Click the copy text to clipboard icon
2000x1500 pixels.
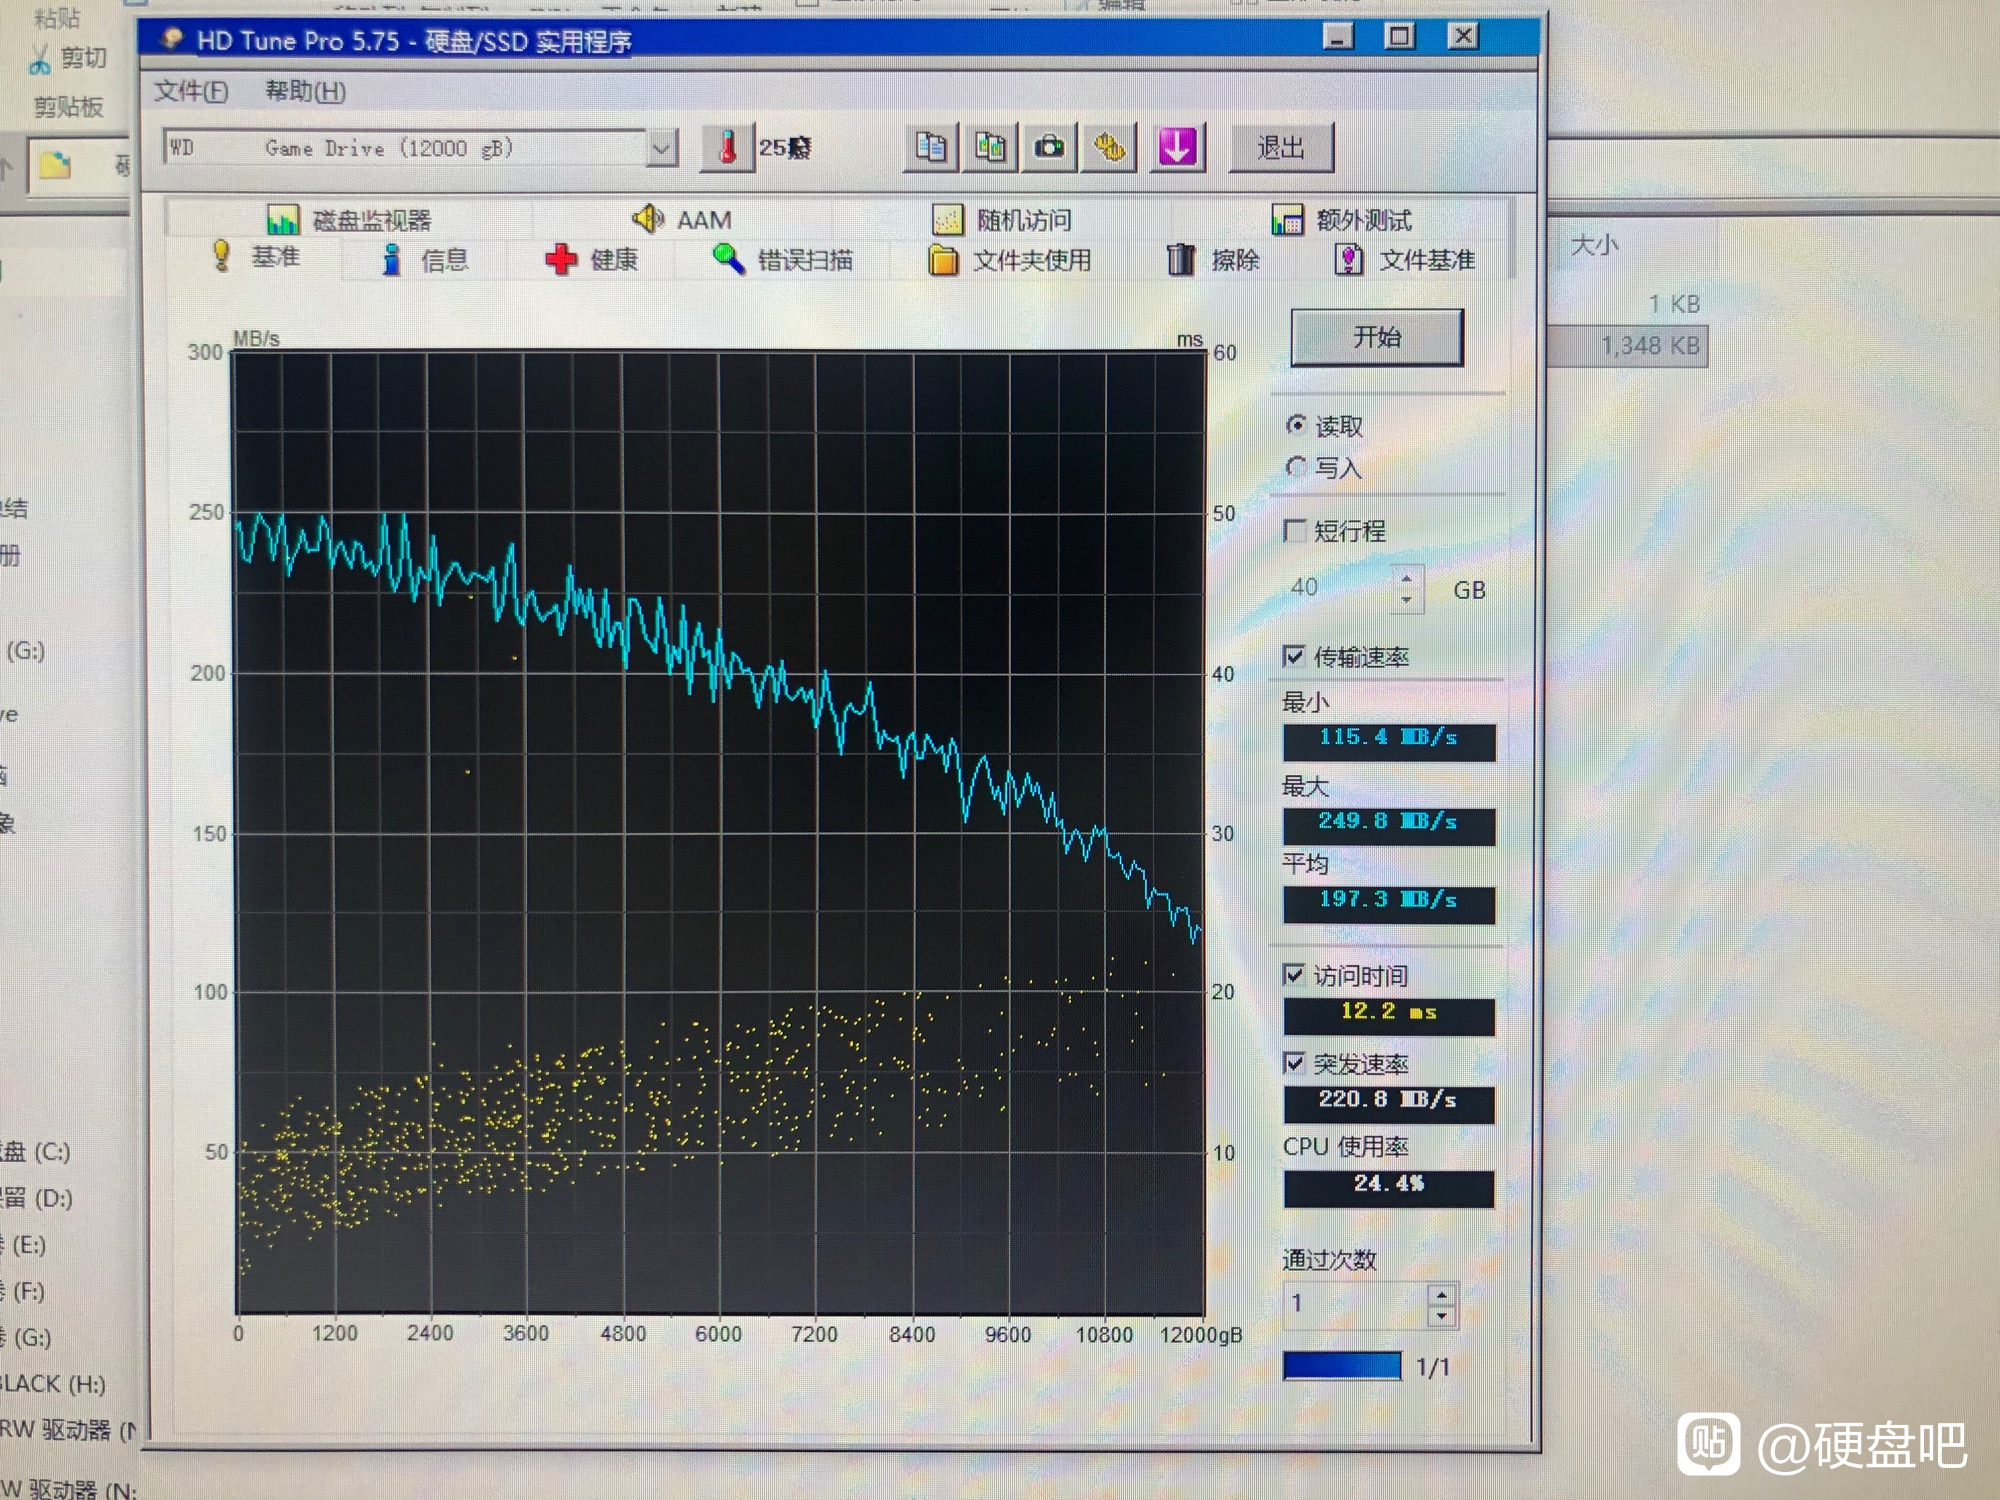pos(931,148)
